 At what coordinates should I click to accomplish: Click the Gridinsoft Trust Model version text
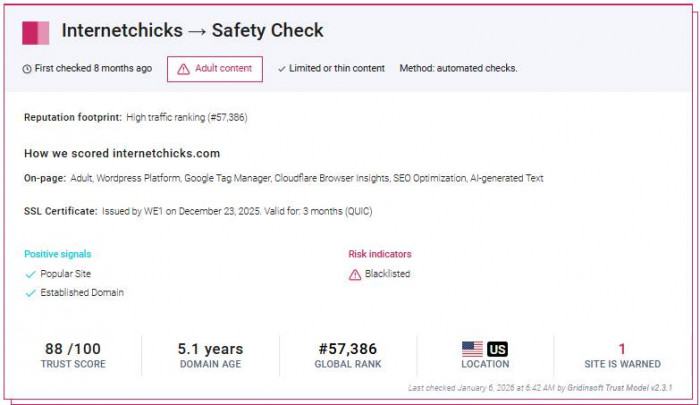point(621,387)
